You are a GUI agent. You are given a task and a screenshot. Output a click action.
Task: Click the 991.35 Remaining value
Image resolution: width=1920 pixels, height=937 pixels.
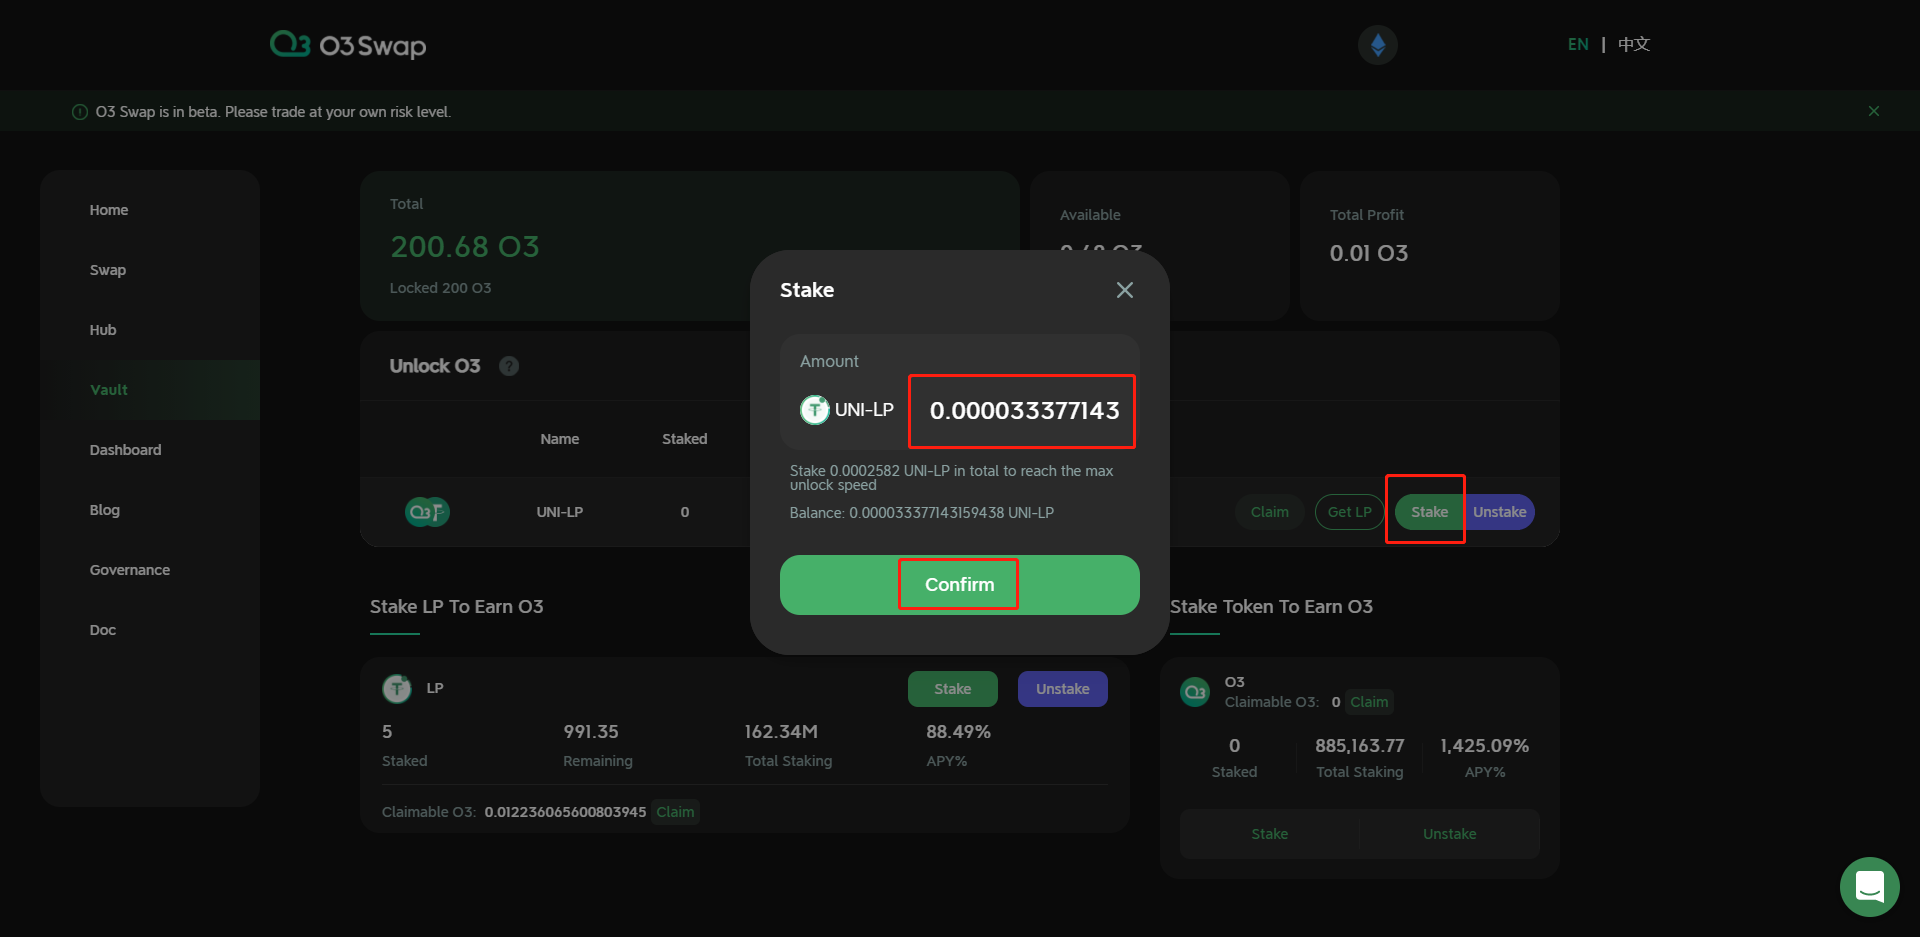pyautogui.click(x=591, y=732)
